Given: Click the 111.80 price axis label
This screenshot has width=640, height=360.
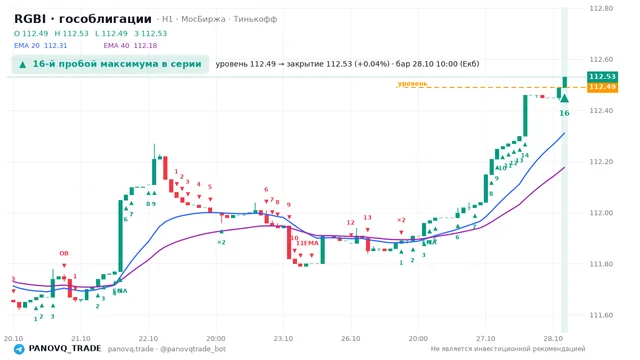Looking at the screenshot, I should coord(601,264).
